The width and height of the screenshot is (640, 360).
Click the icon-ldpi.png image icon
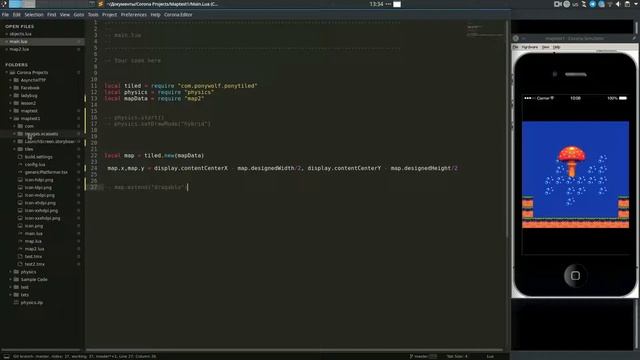20,188
